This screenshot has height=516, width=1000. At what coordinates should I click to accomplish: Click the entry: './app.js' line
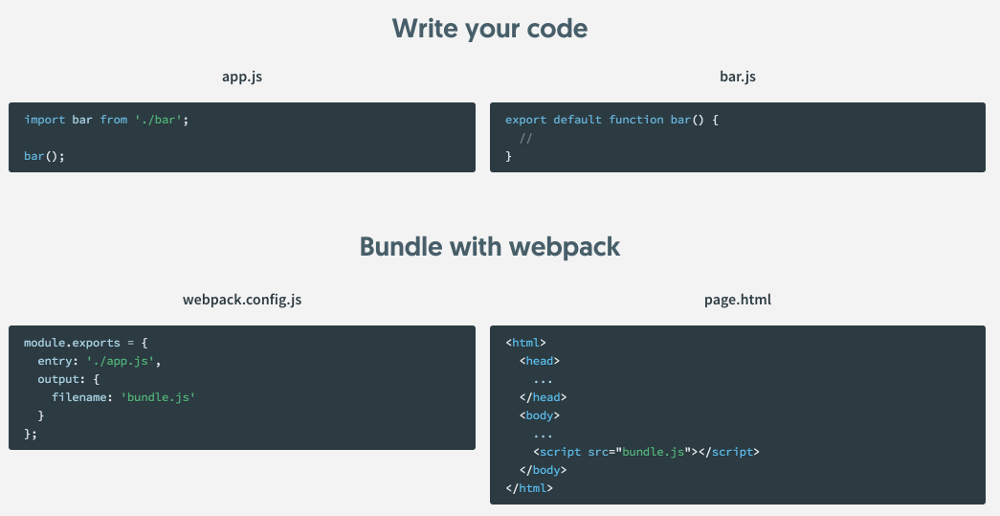pos(99,362)
